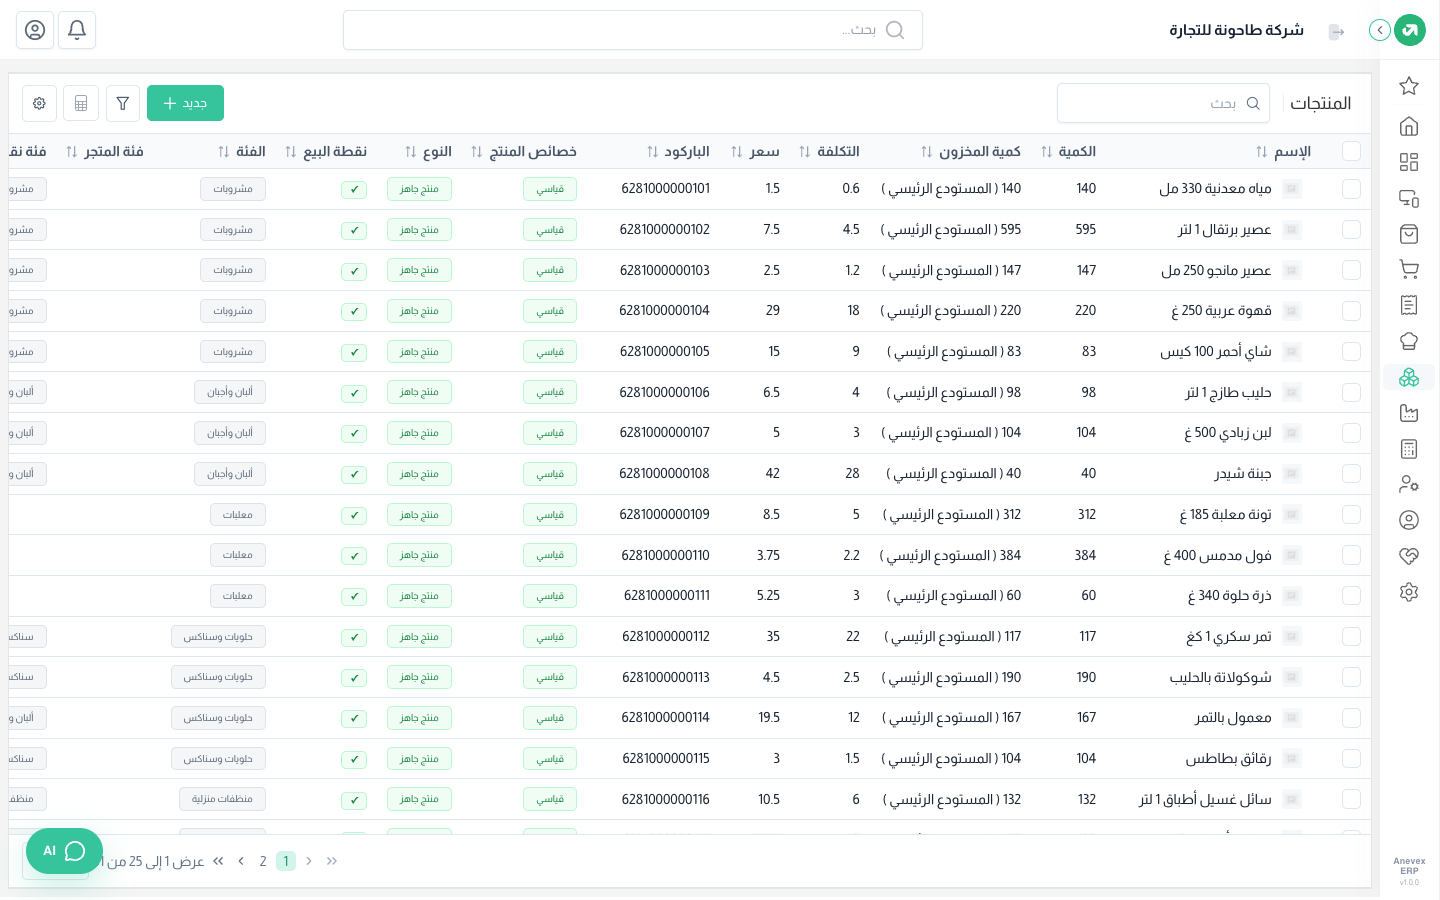This screenshot has width=1440, height=900.
Task: Sort the table by the الباركود column
Action: point(652,152)
